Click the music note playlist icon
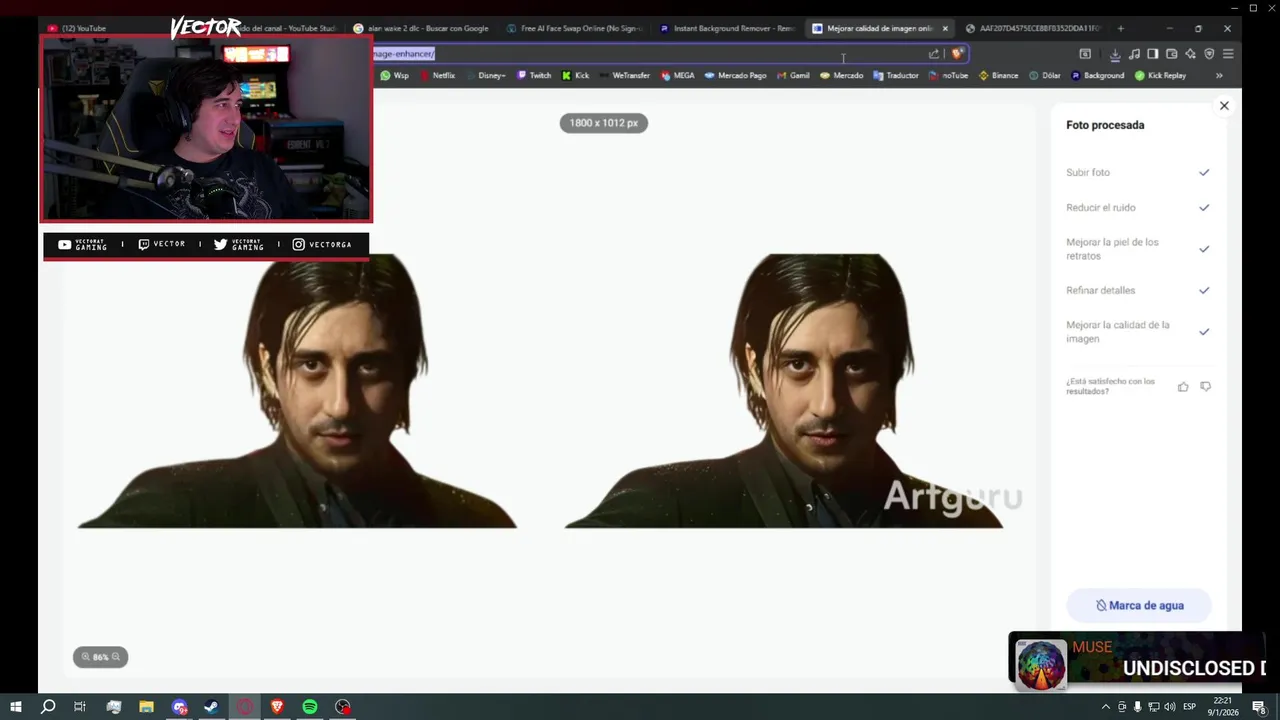1280x720 pixels. tap(1134, 54)
